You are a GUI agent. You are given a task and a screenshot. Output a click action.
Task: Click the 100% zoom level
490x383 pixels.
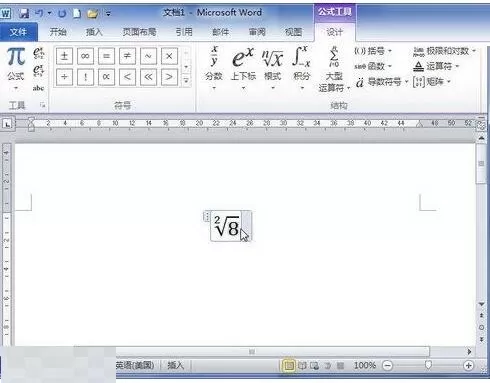(x=365, y=366)
